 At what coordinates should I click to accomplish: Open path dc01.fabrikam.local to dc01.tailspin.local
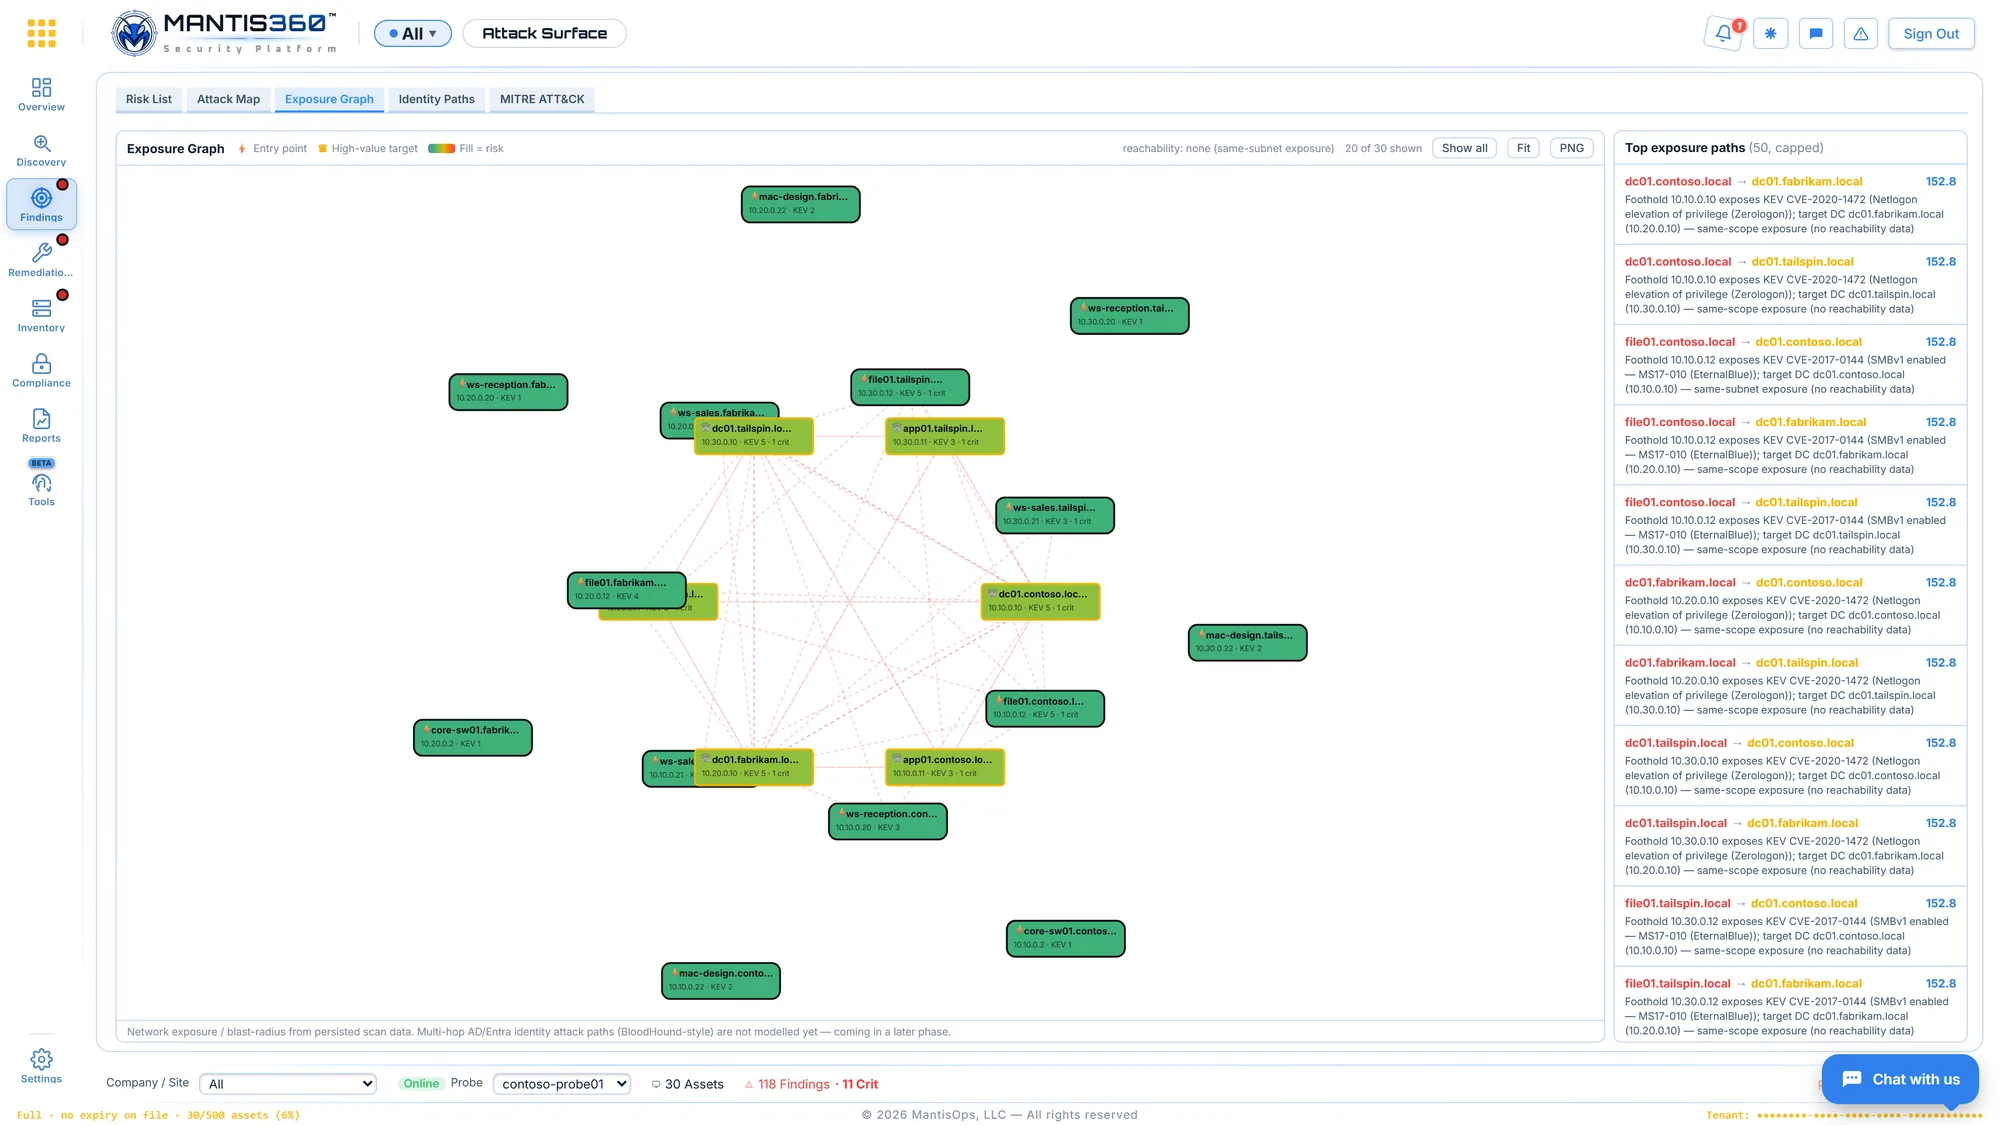click(1790, 685)
